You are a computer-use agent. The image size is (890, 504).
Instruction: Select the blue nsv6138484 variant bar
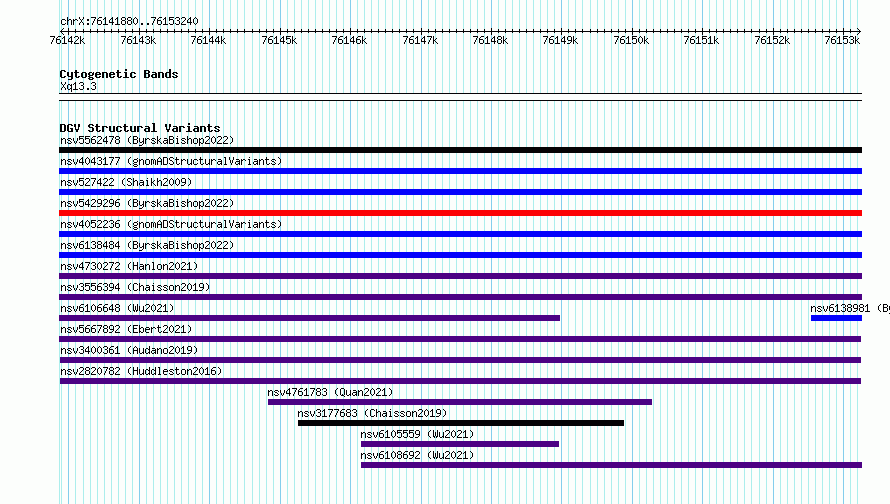(x=460, y=255)
